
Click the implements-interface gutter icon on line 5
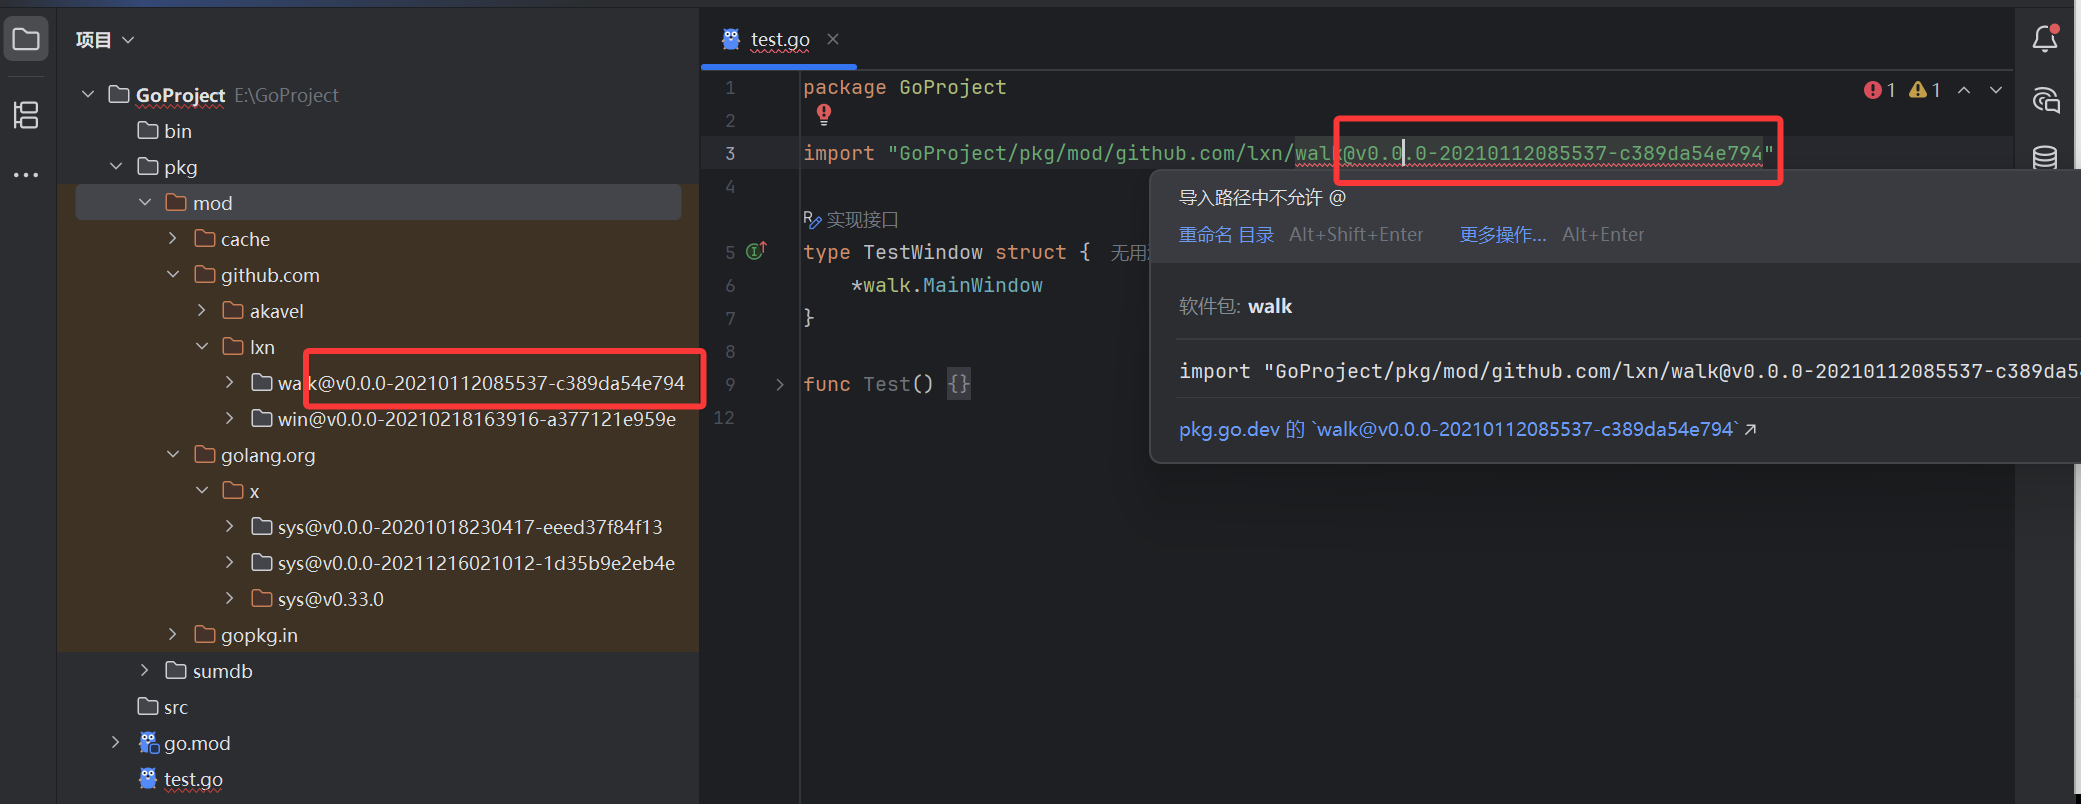(757, 251)
